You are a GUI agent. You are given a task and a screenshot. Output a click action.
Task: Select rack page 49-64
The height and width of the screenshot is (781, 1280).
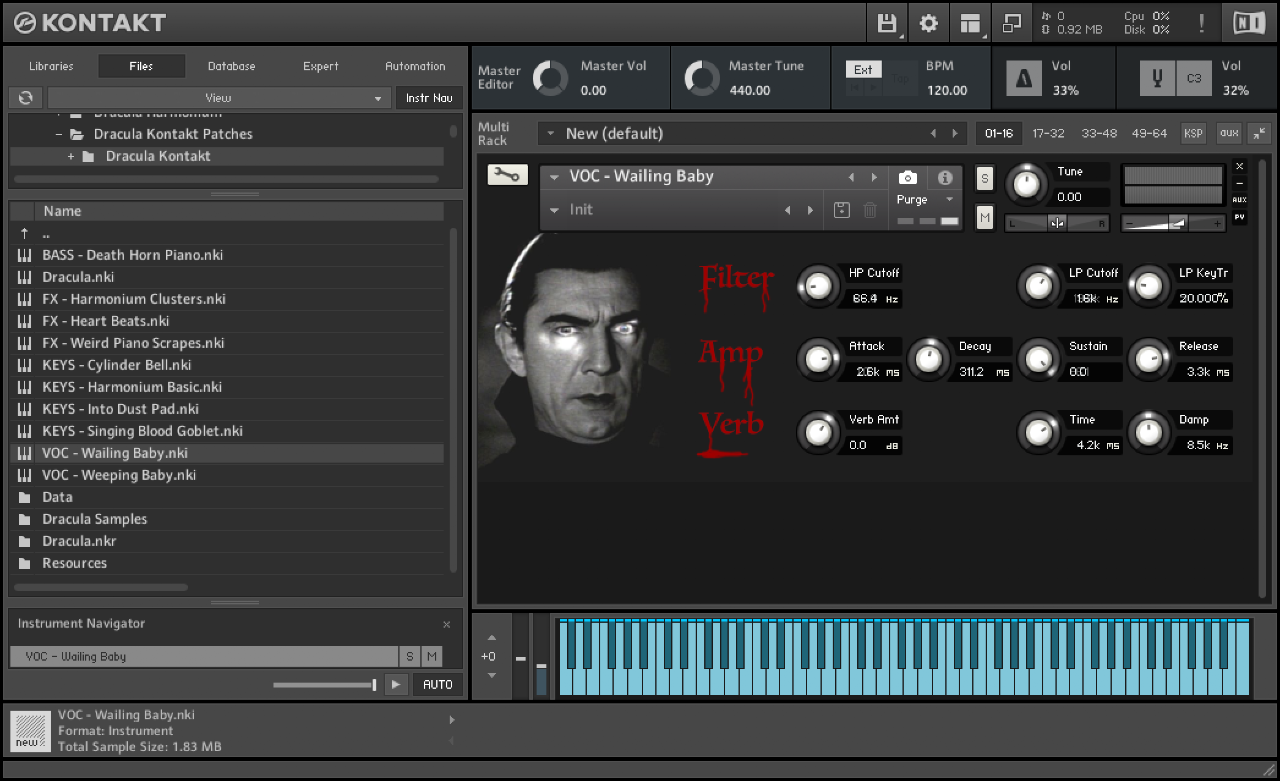click(1149, 133)
